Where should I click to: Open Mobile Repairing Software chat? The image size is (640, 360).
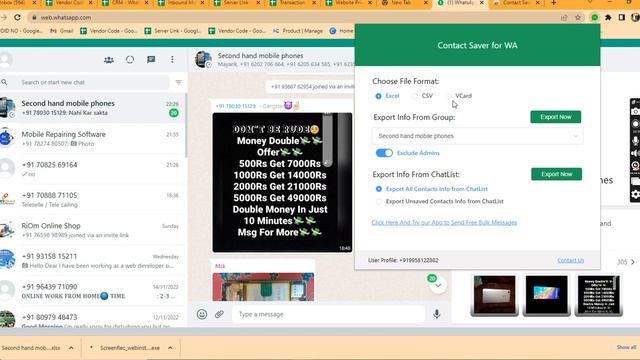point(93,138)
